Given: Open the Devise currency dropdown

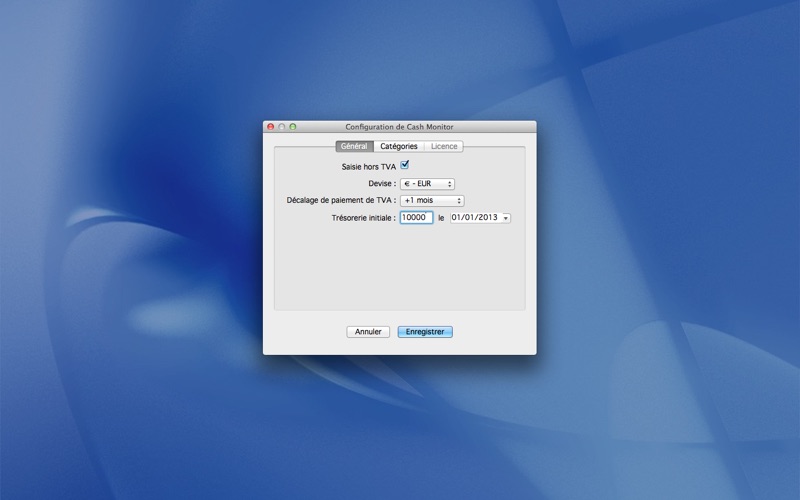Looking at the screenshot, I should coord(427,184).
